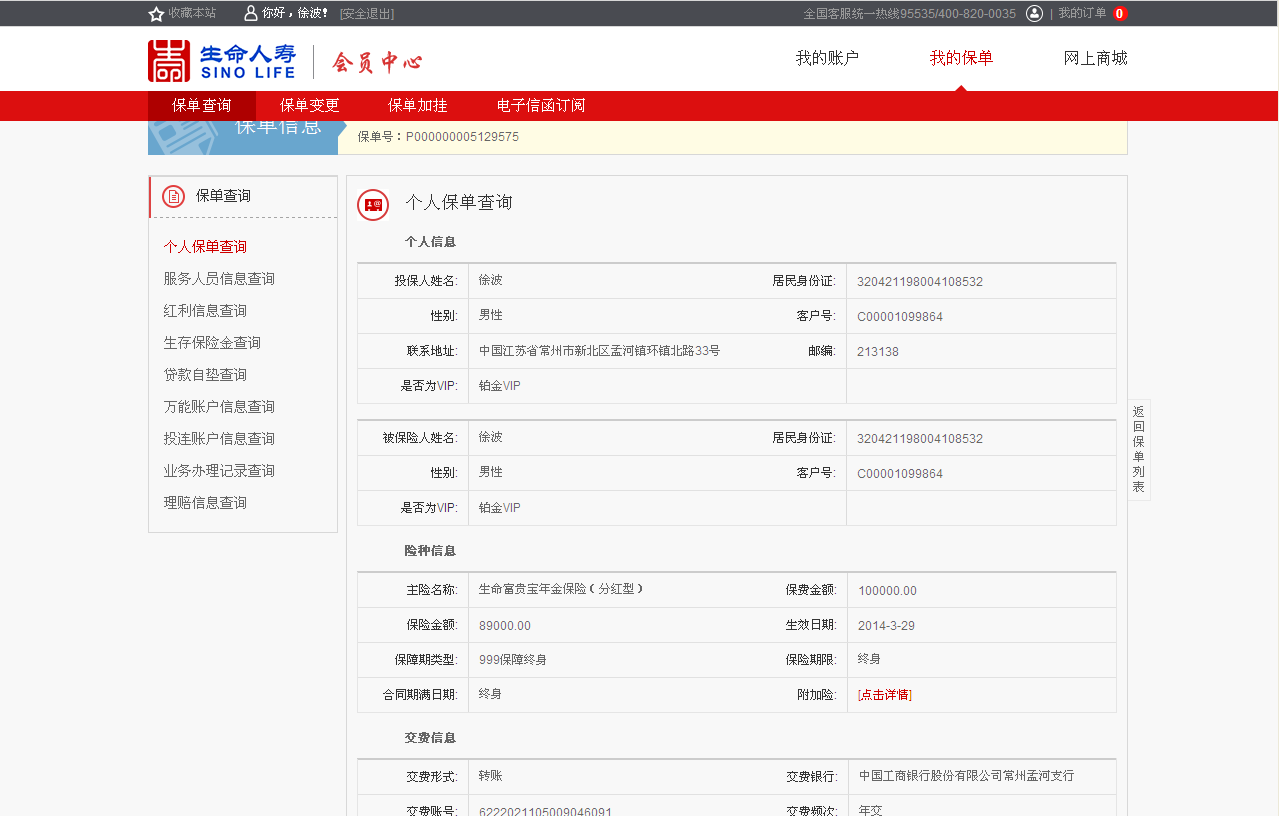Viewport: 1280px width, 816px height.
Task: Open the 电子信函订阅 menu item
Action: pos(540,105)
